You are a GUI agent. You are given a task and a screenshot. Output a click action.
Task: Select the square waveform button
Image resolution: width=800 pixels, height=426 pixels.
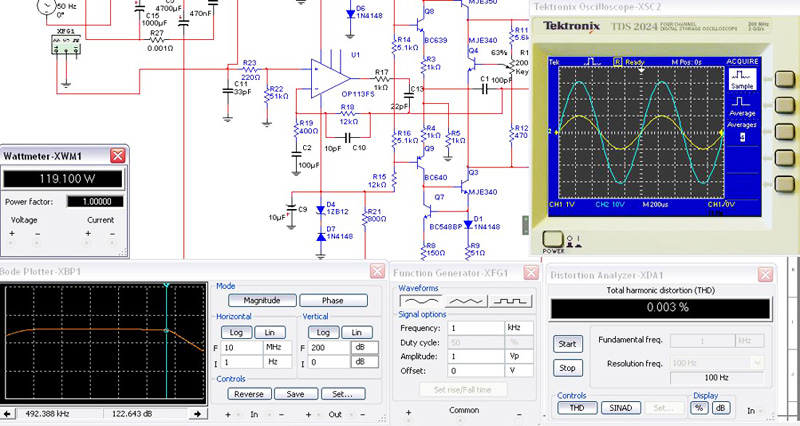[x=511, y=300]
